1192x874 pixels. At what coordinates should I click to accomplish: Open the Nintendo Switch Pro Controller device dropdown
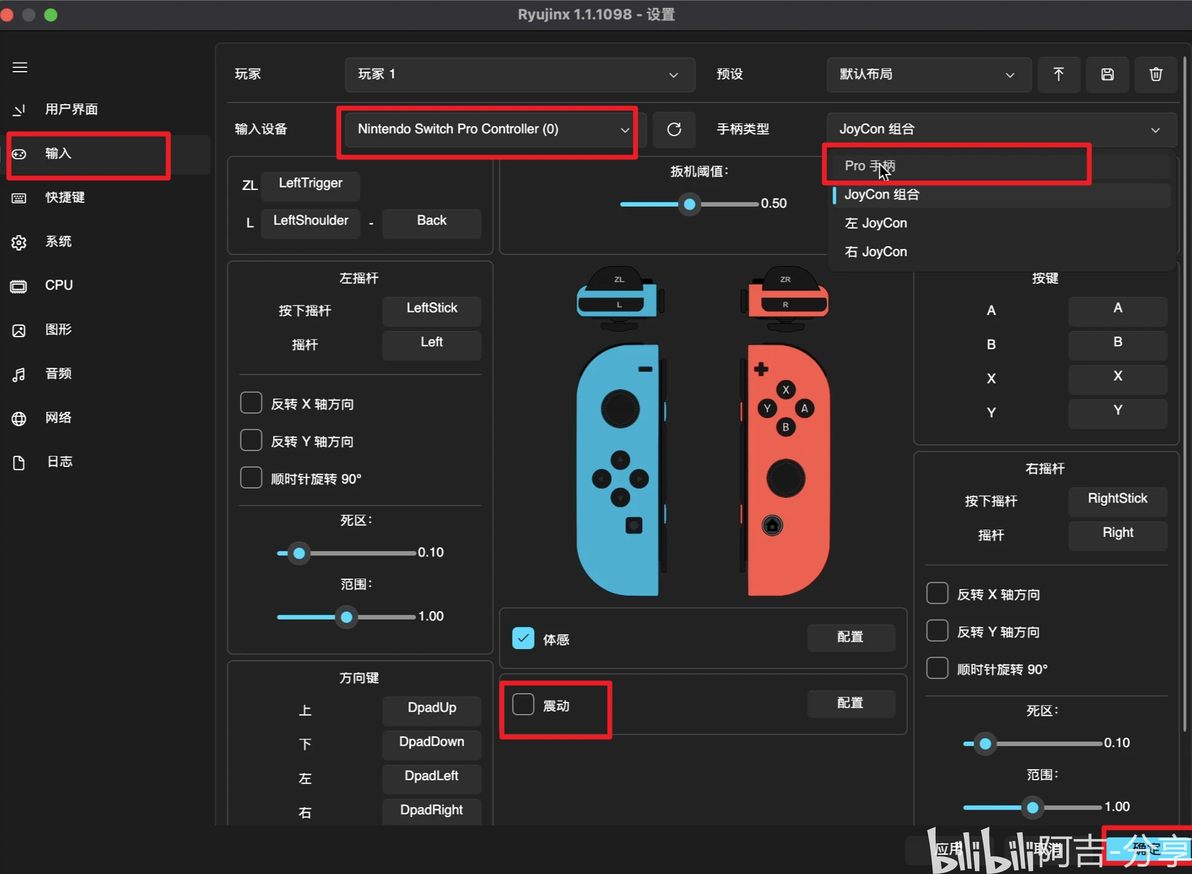tap(494, 129)
